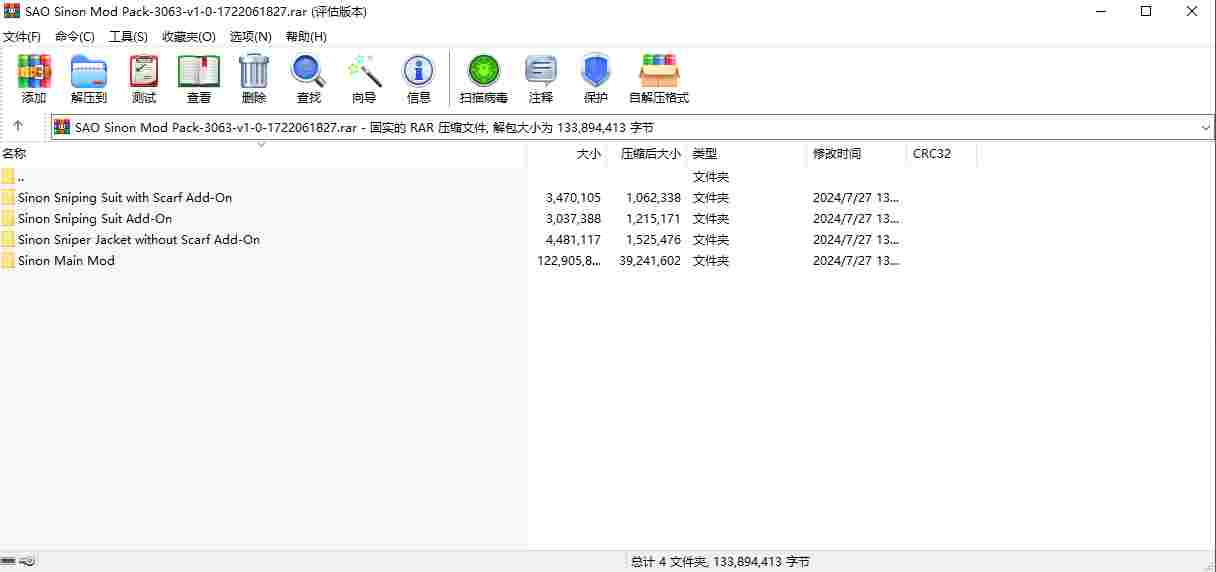
Task: Click the packed size 1,062,338
Action: (654, 198)
